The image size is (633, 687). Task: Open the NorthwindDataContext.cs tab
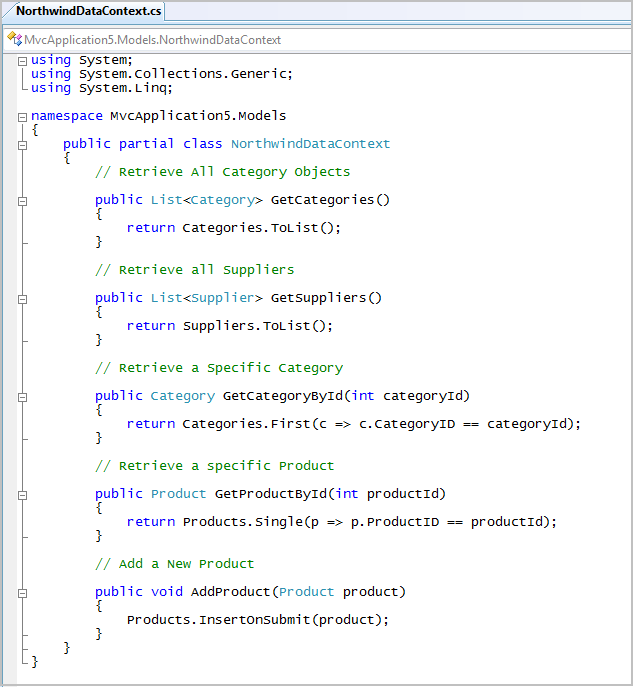coord(86,11)
